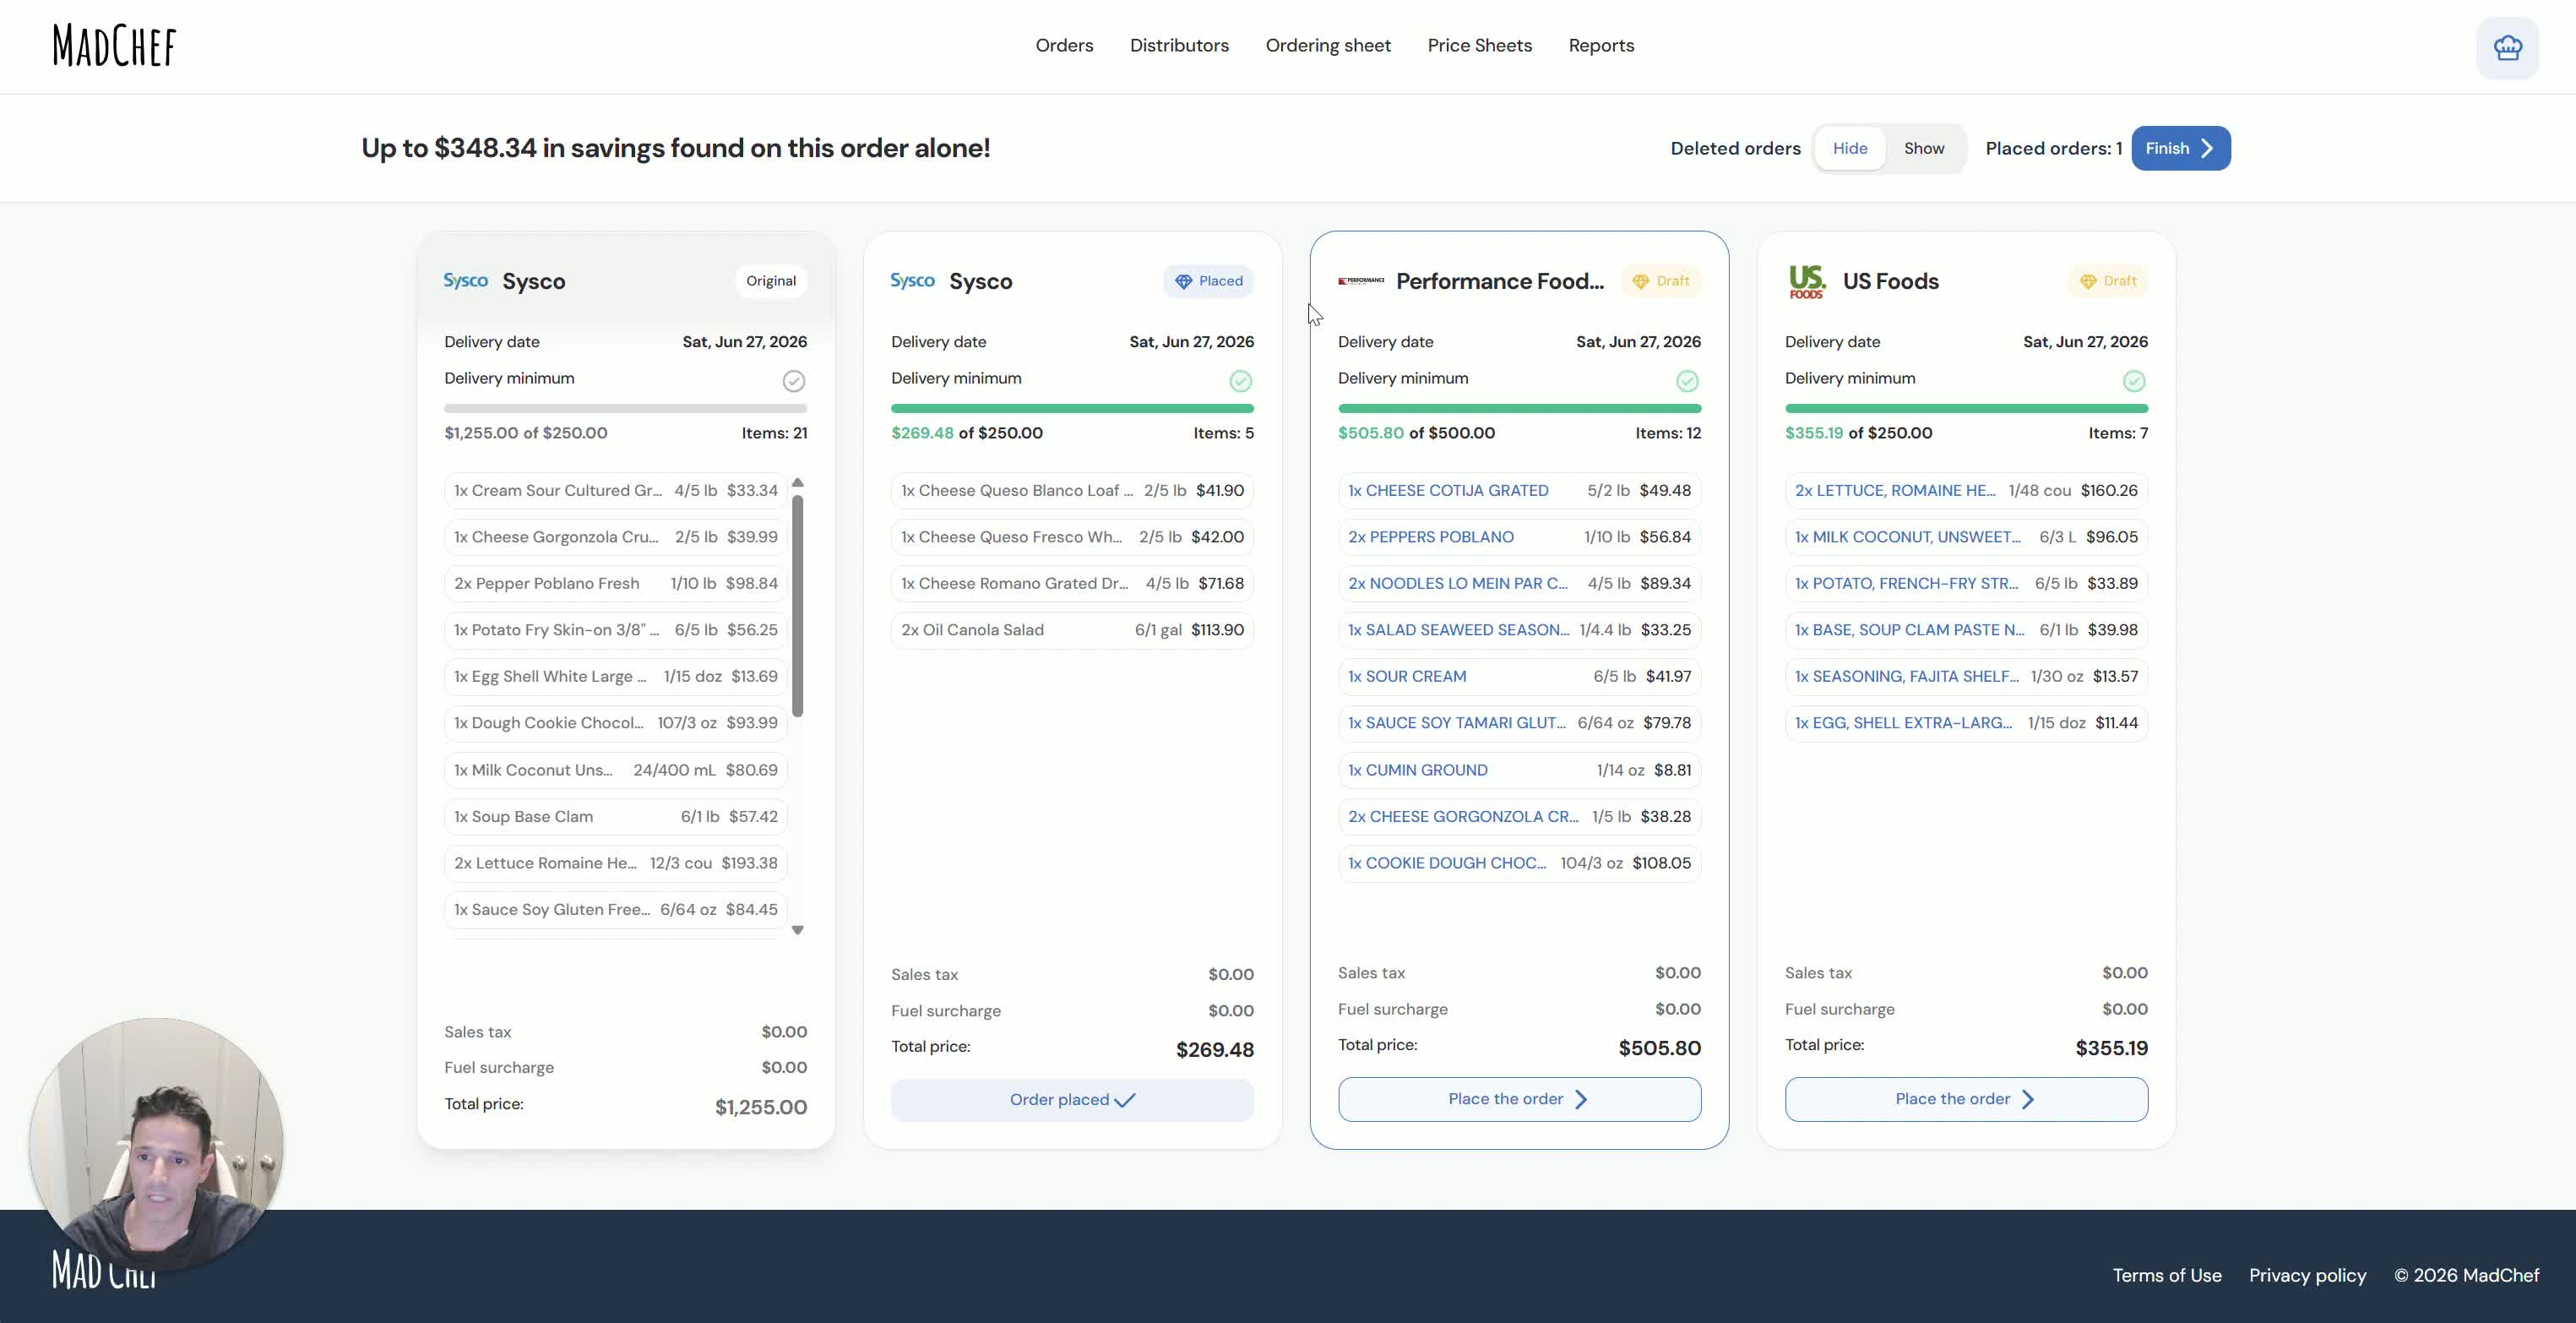2576x1323 pixels.
Task: Open SAUCE SOY TAMARI item
Action: pos(1519,723)
